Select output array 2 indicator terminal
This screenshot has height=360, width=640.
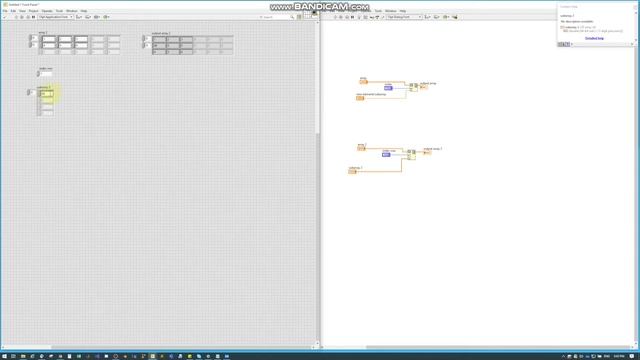click(x=427, y=153)
